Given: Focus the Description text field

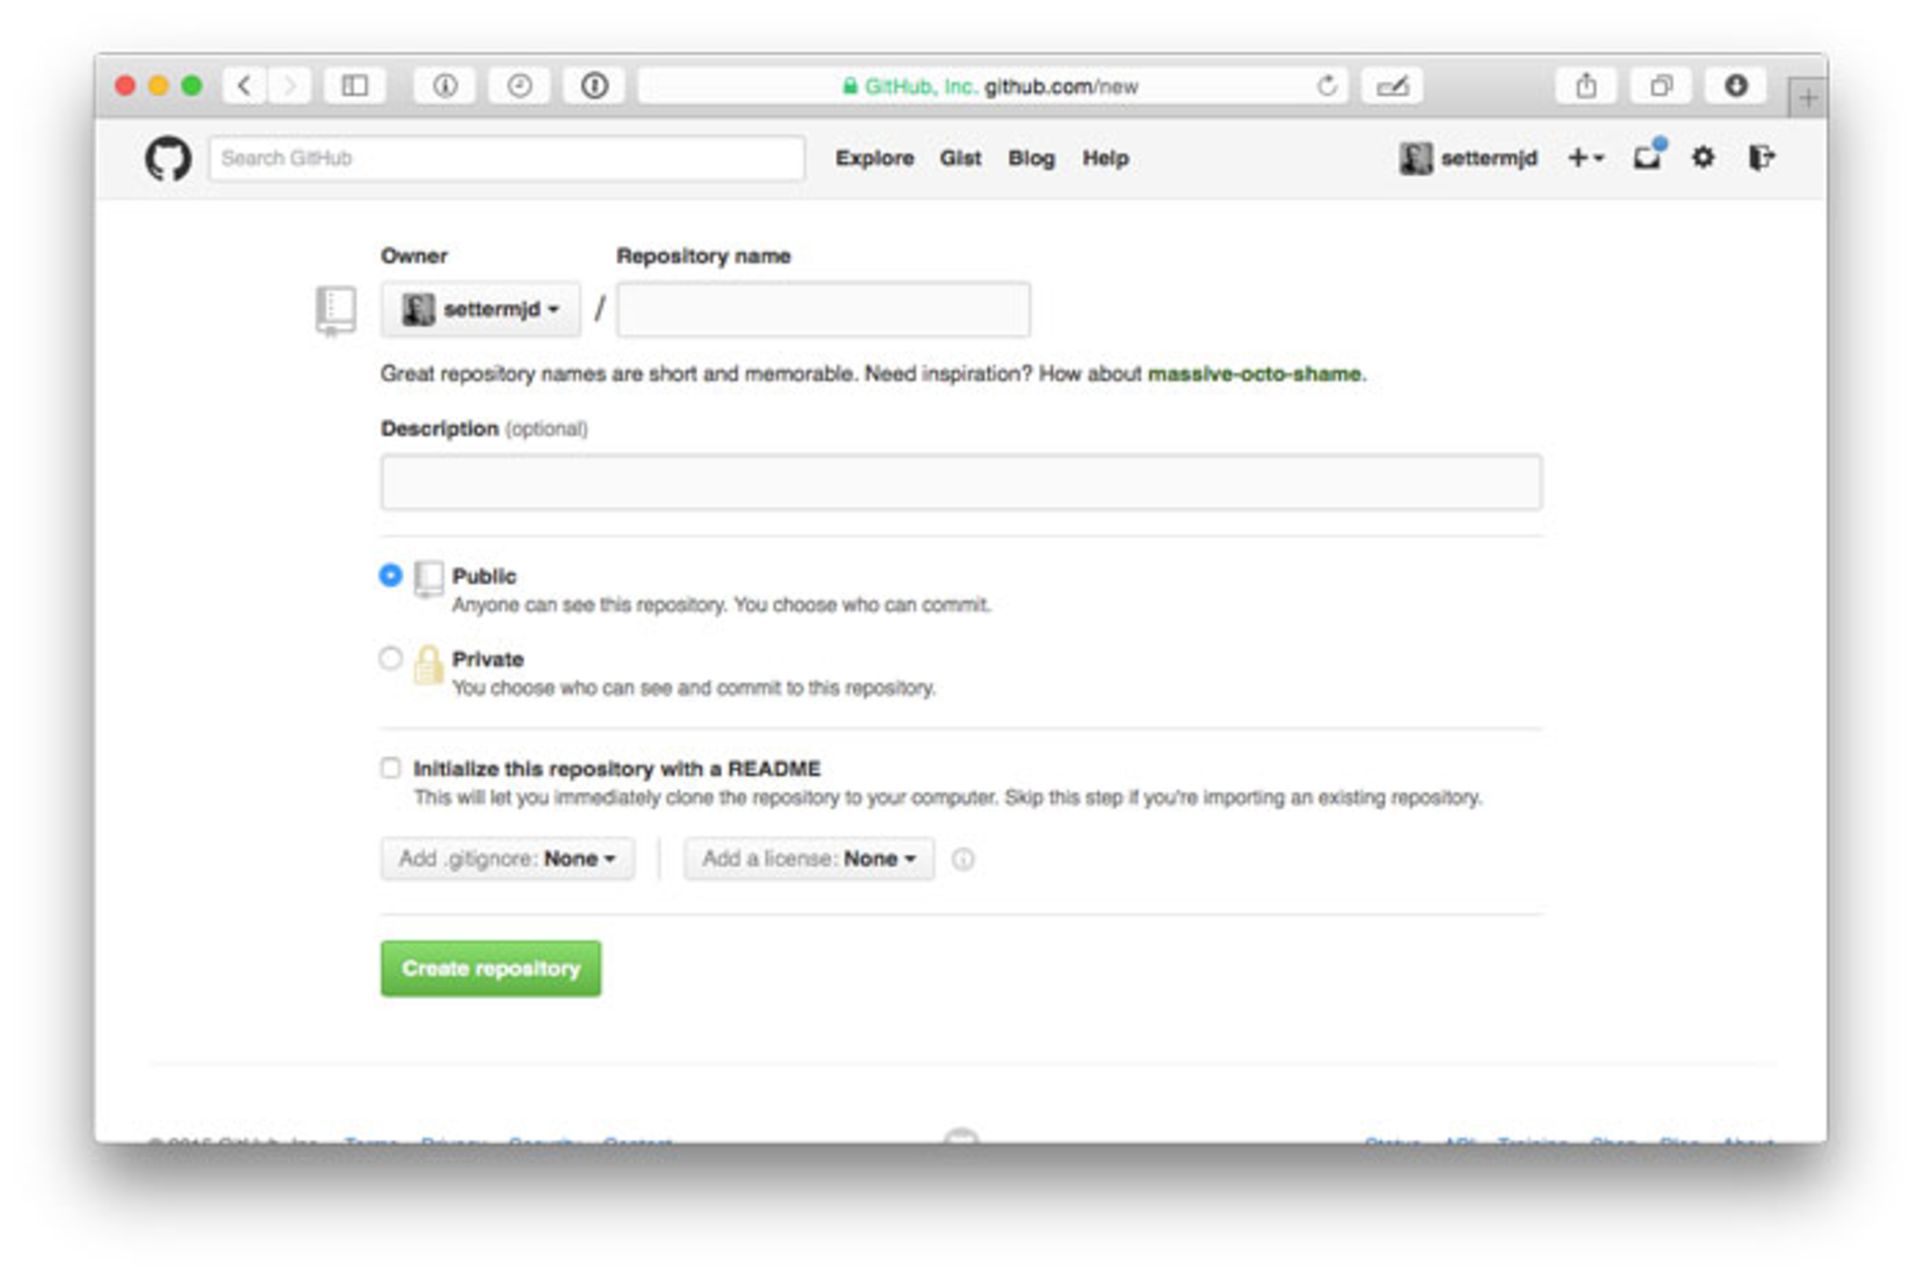Looking at the screenshot, I should [x=961, y=482].
